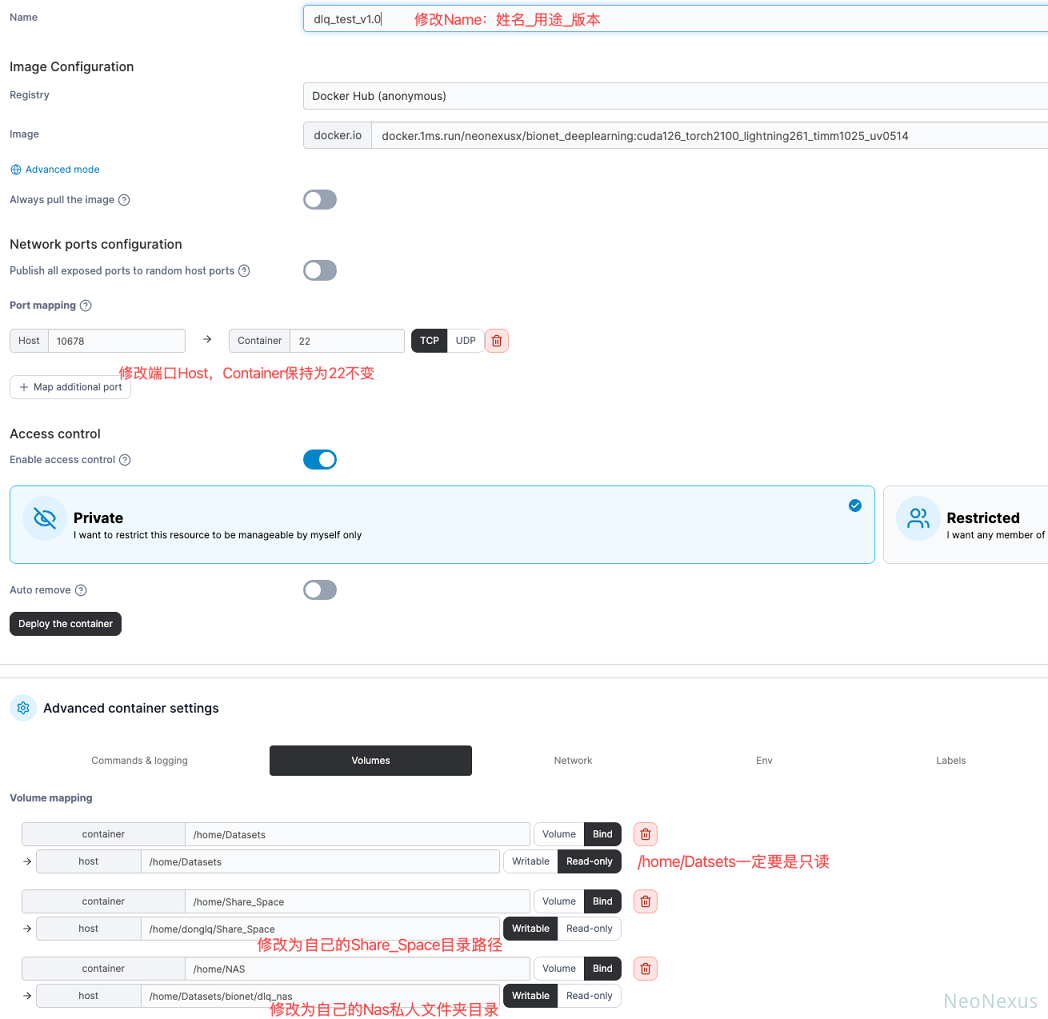The image size is (1048, 1019).
Task: Remove the /home/NAS volume mapping
Action: [645, 968]
